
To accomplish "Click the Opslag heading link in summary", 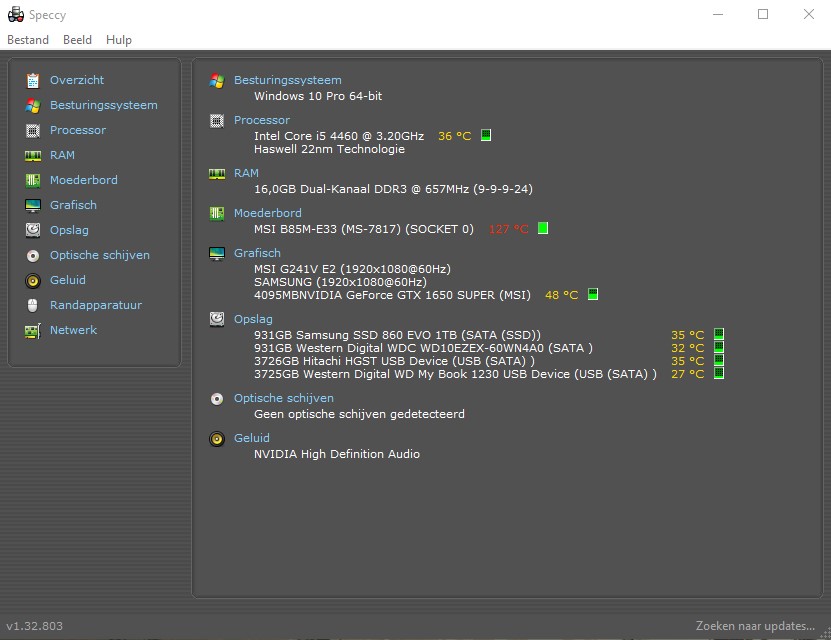I will click(x=253, y=319).
